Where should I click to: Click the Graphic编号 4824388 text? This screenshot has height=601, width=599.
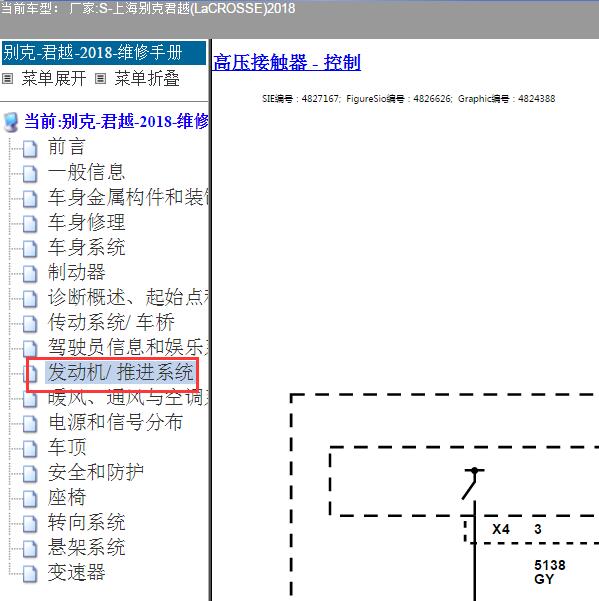[x=507, y=99]
